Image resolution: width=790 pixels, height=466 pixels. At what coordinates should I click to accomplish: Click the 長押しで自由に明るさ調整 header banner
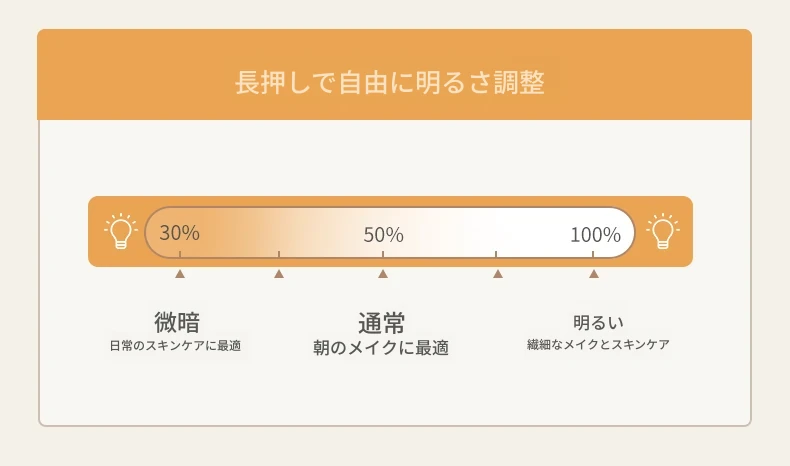[394, 75]
